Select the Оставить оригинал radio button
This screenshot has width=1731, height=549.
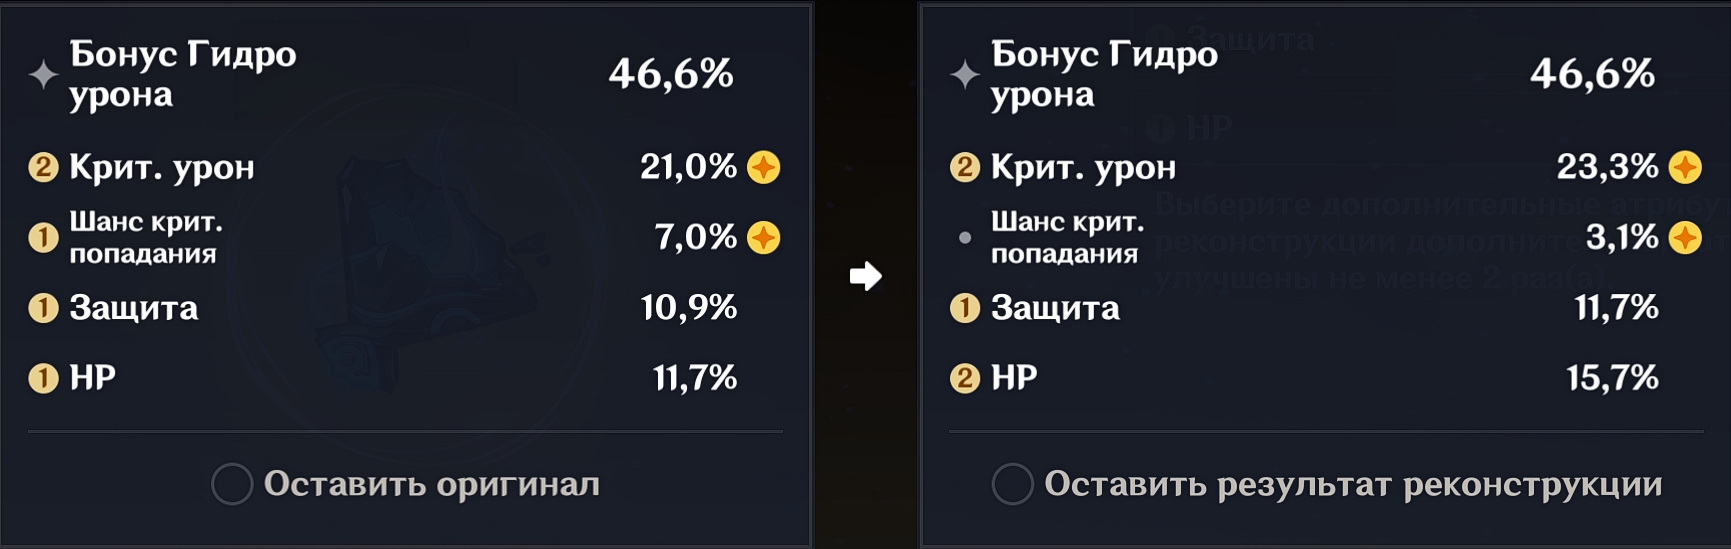pyautogui.click(x=232, y=484)
